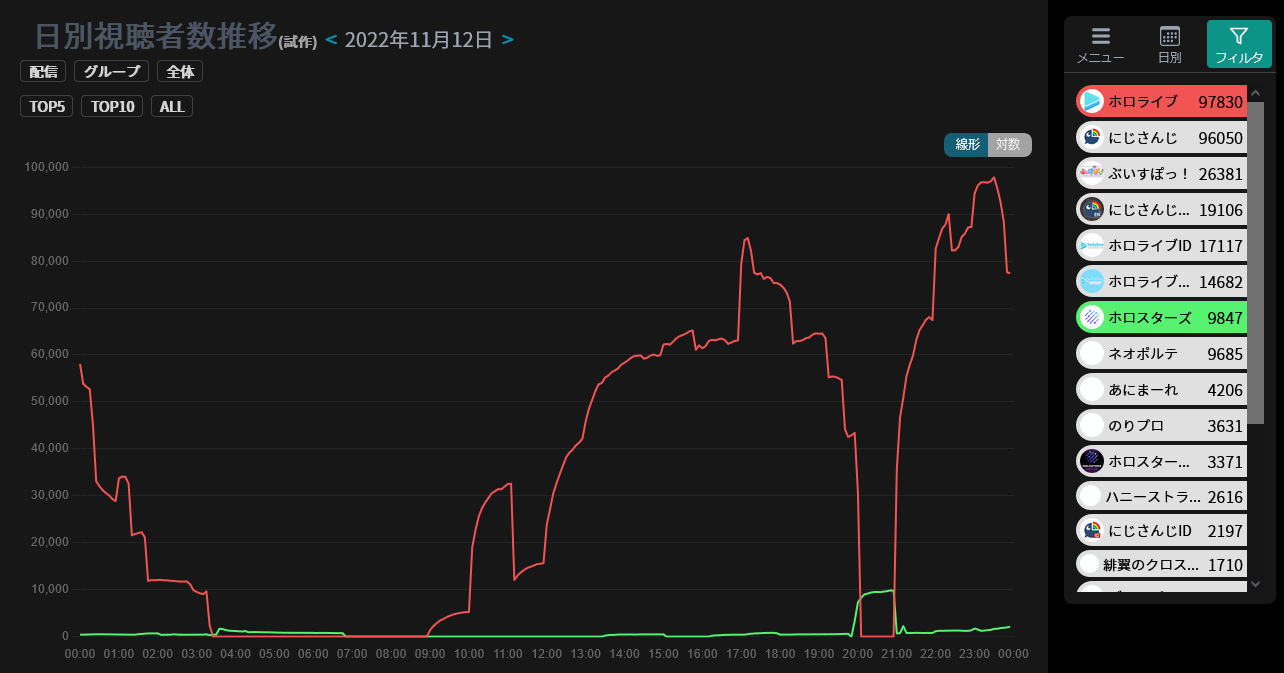Switch chart scale to 線形
This screenshot has height=673, width=1284.
tap(967, 144)
